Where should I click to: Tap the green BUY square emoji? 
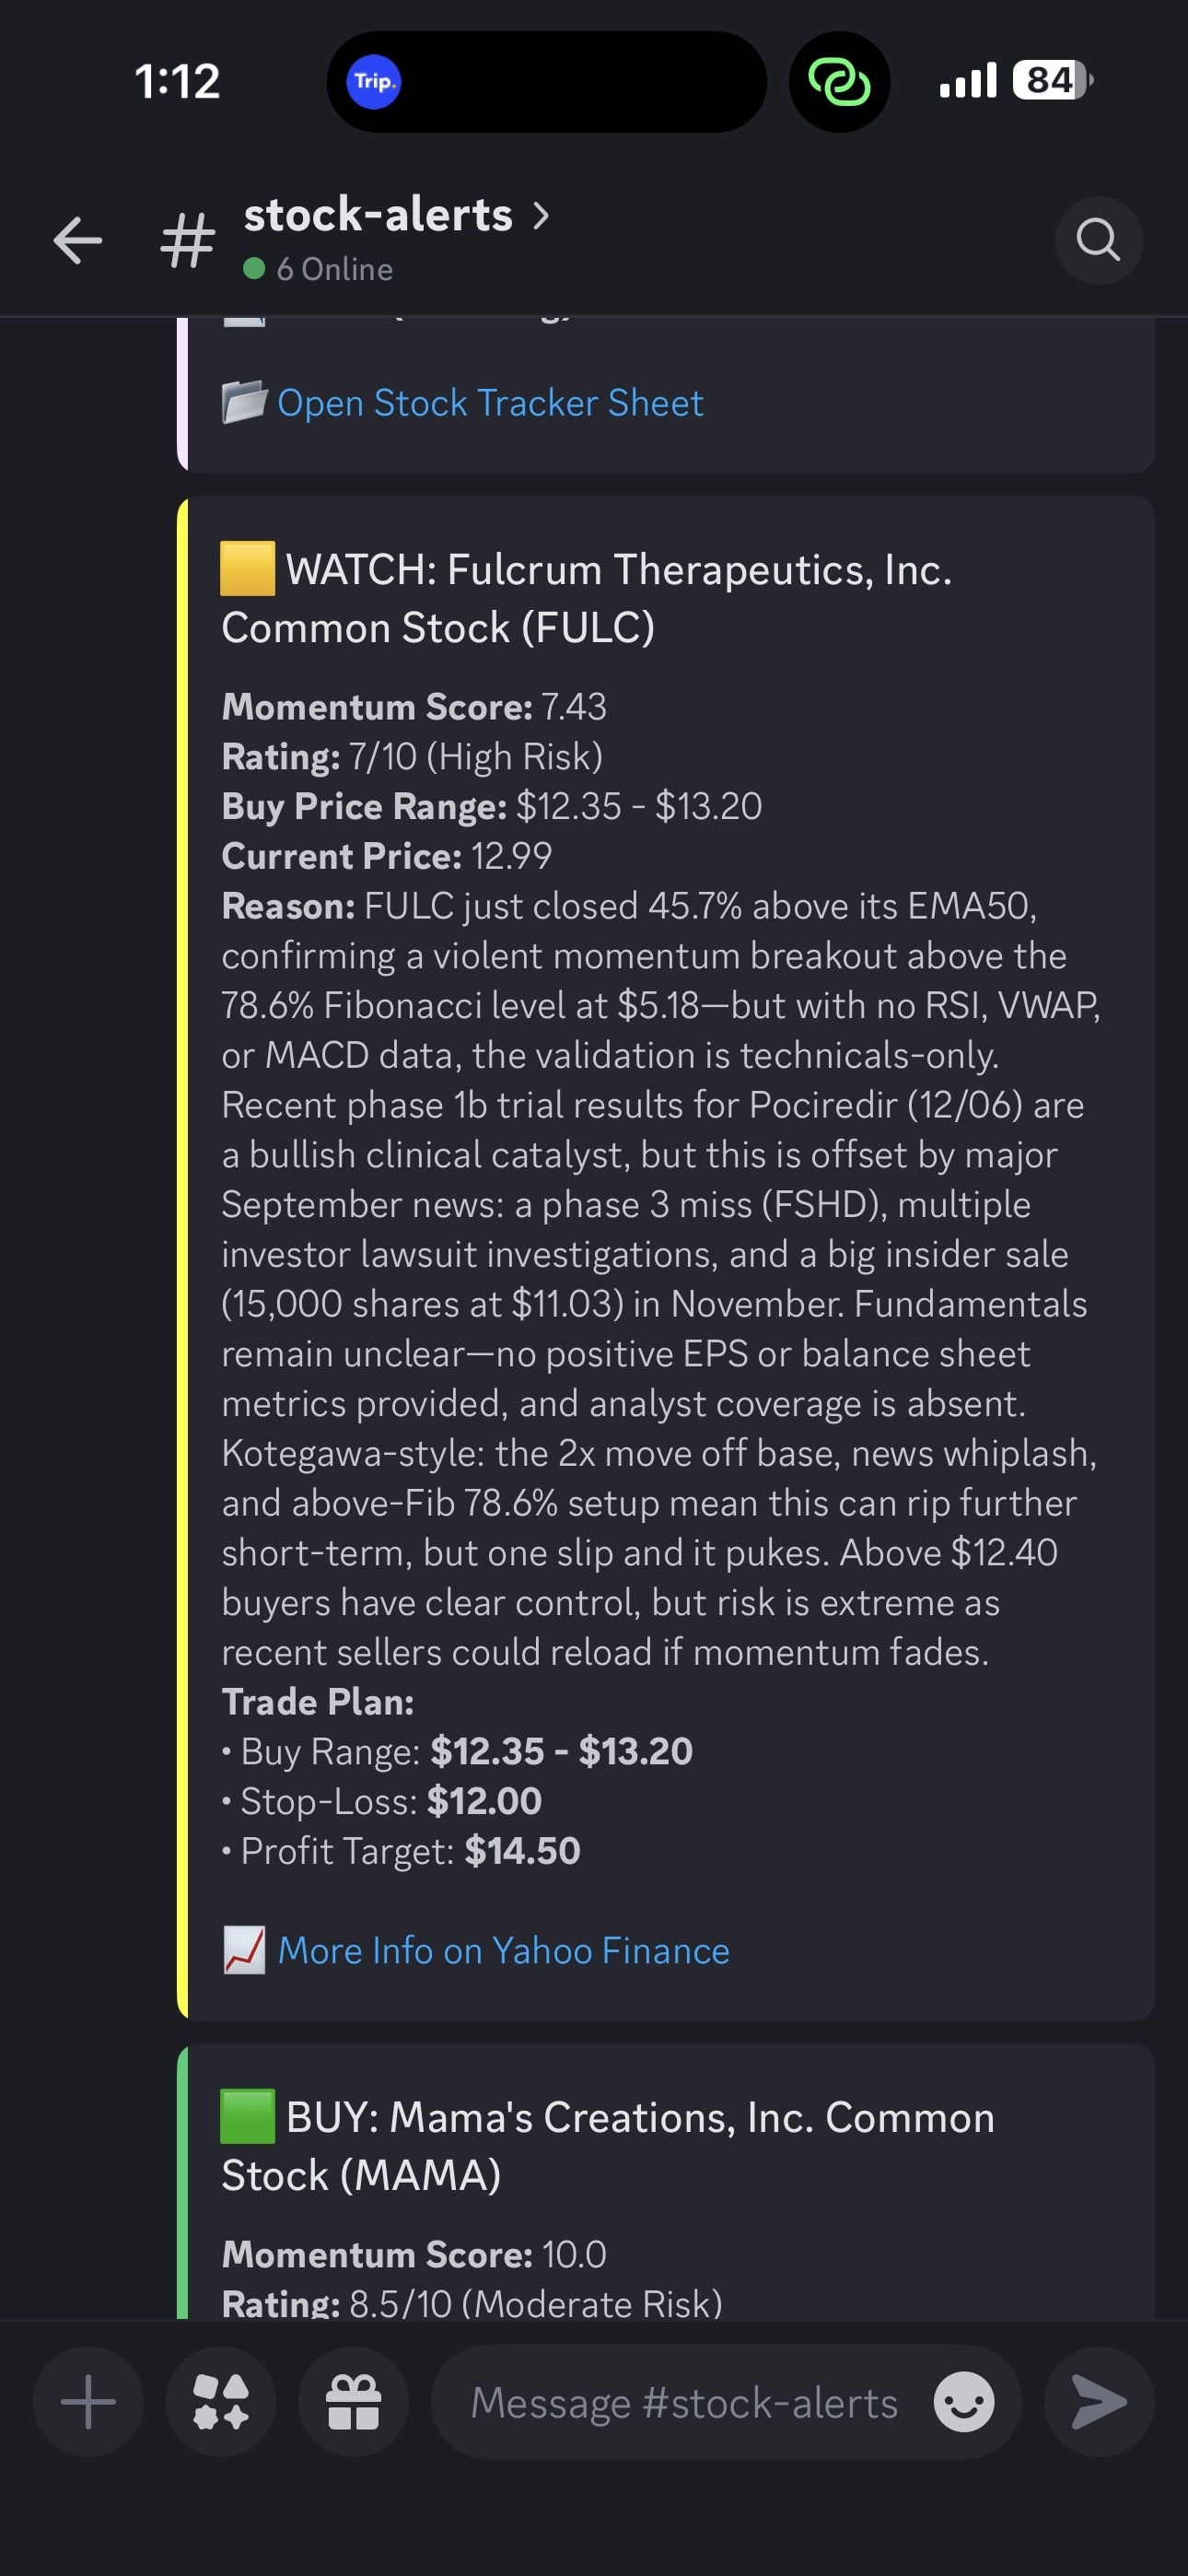pyautogui.click(x=247, y=2117)
